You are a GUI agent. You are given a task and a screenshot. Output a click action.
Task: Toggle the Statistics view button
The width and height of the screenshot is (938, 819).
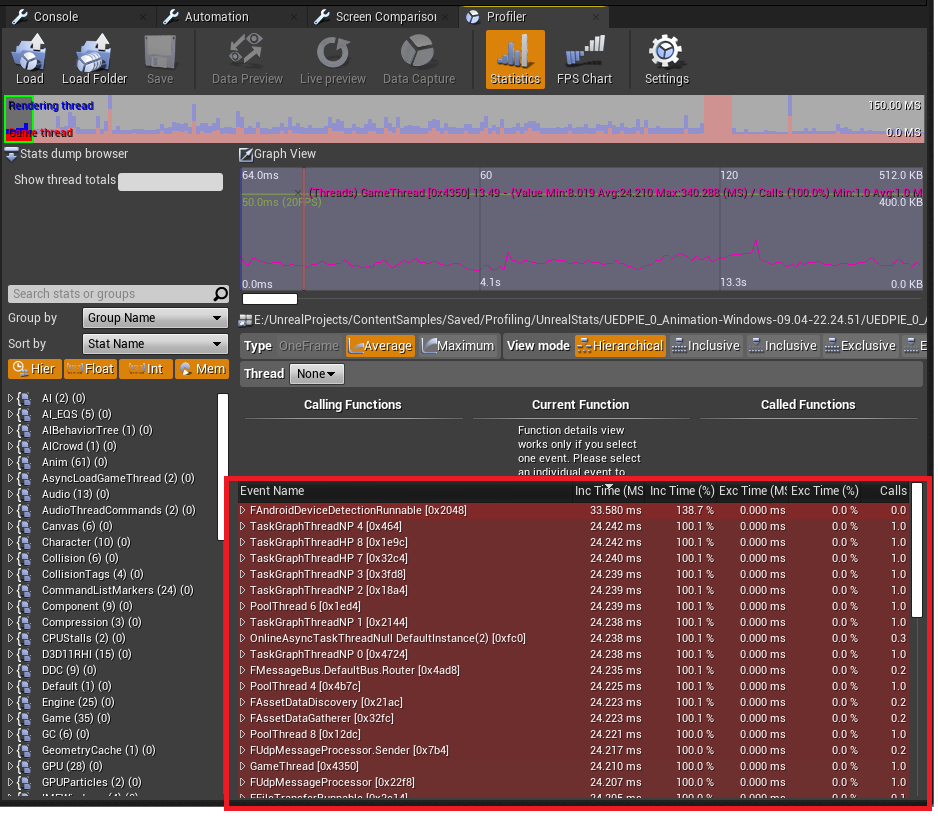515,60
